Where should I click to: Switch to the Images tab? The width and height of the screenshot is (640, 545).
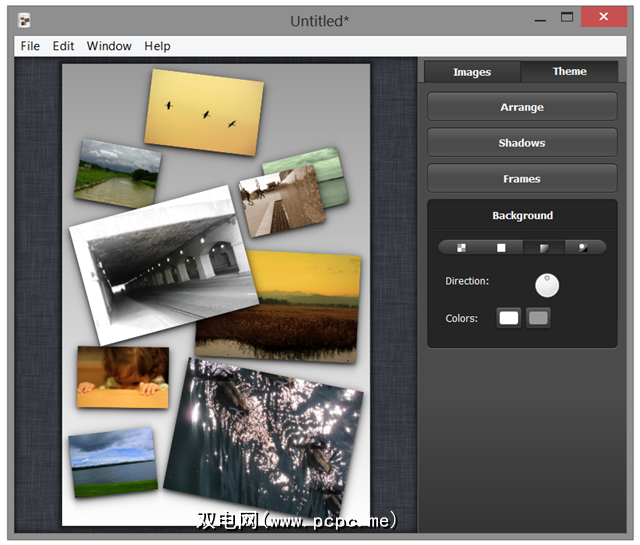pyautogui.click(x=472, y=72)
